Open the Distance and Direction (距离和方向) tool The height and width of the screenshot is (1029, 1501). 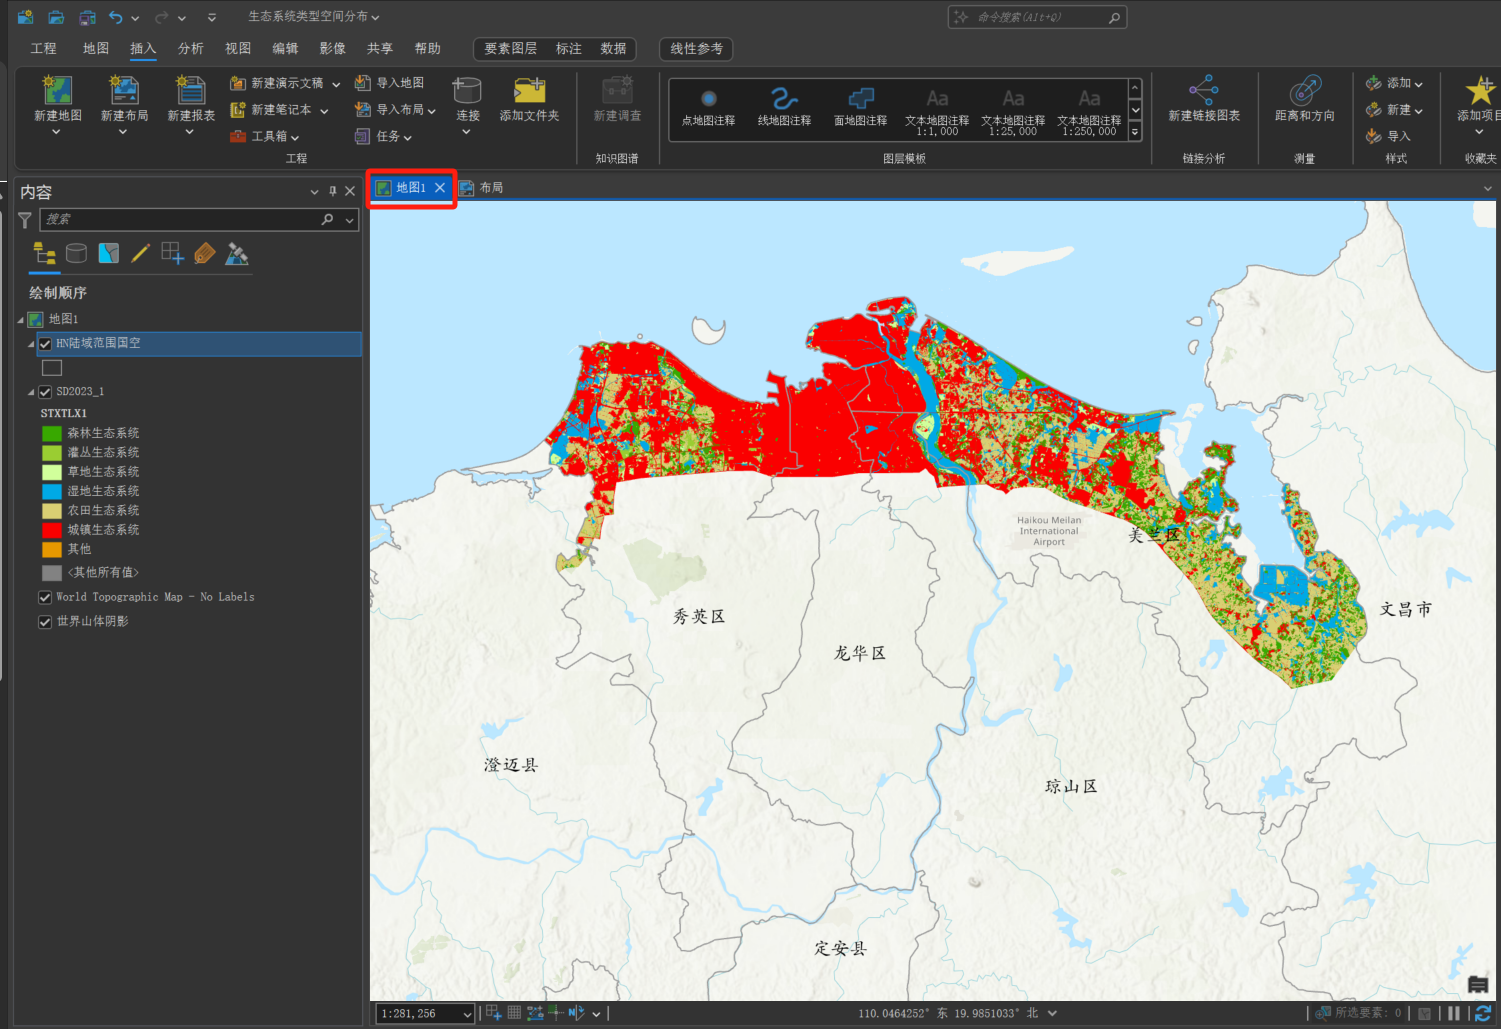point(1304,92)
